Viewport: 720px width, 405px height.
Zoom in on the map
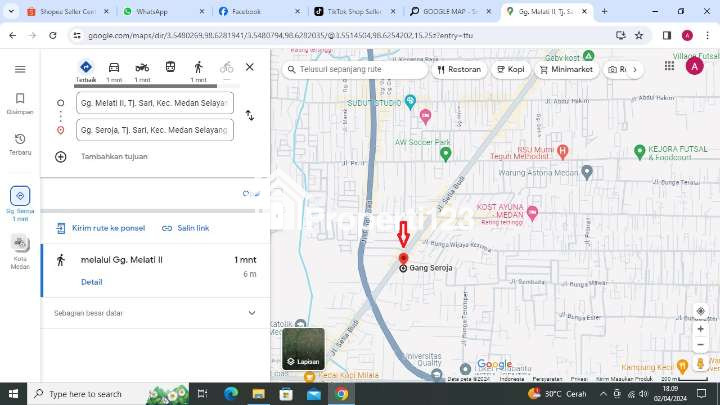(x=700, y=329)
